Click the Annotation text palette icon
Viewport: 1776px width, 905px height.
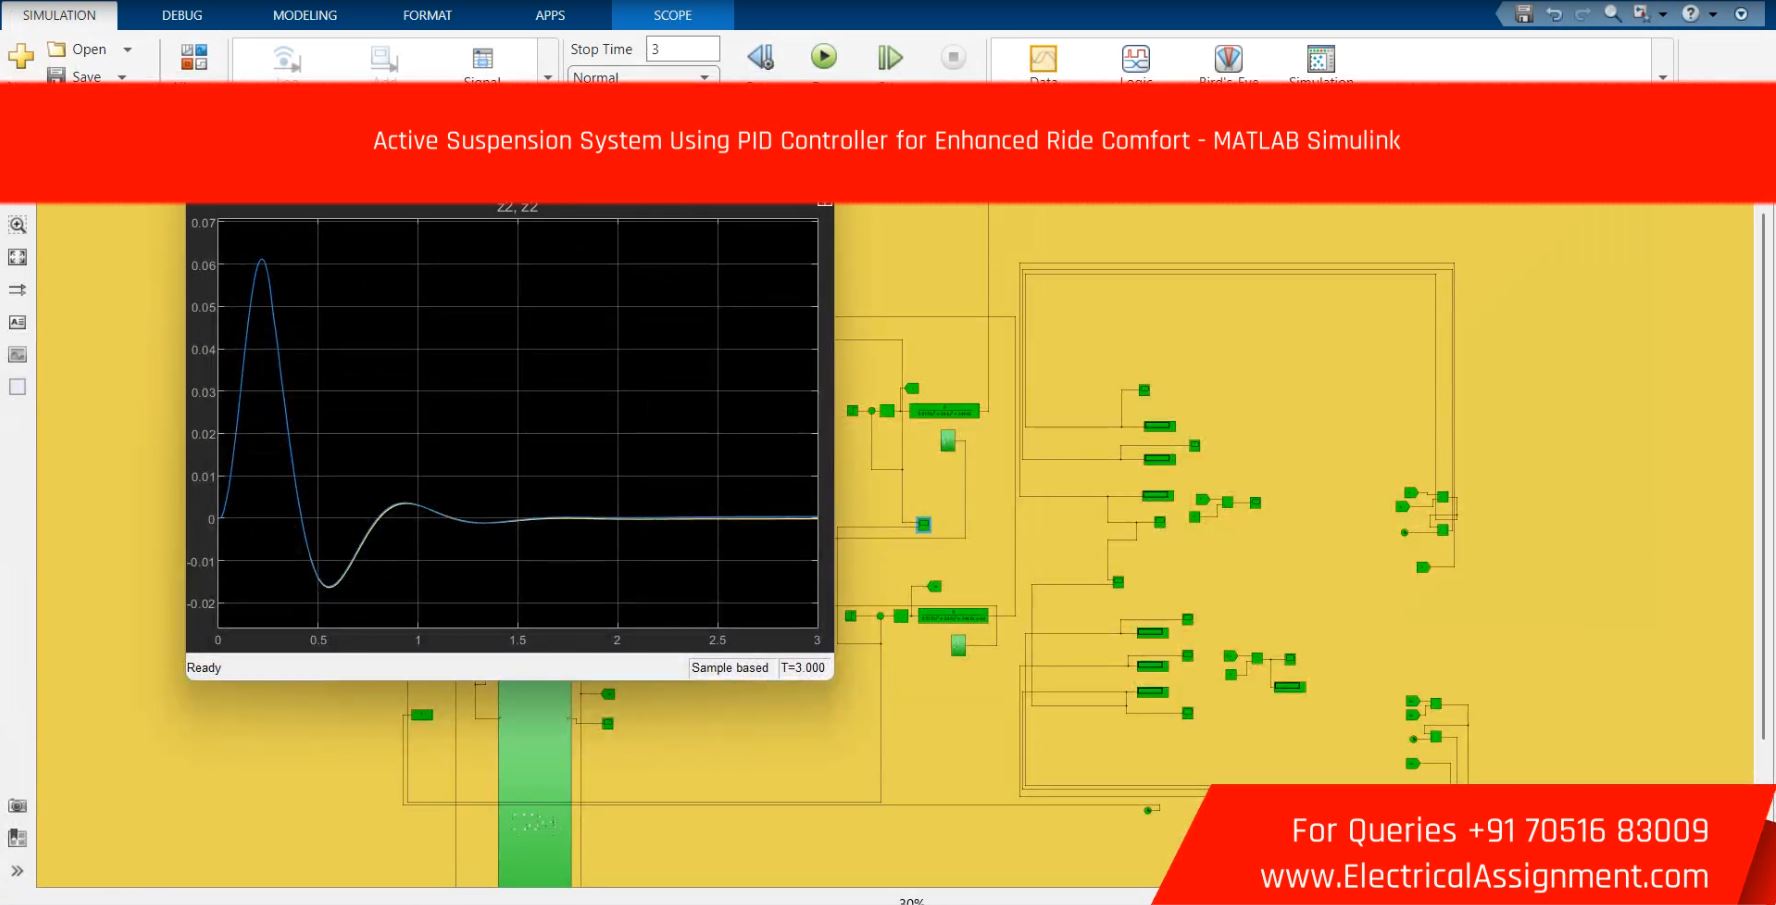click(17, 322)
